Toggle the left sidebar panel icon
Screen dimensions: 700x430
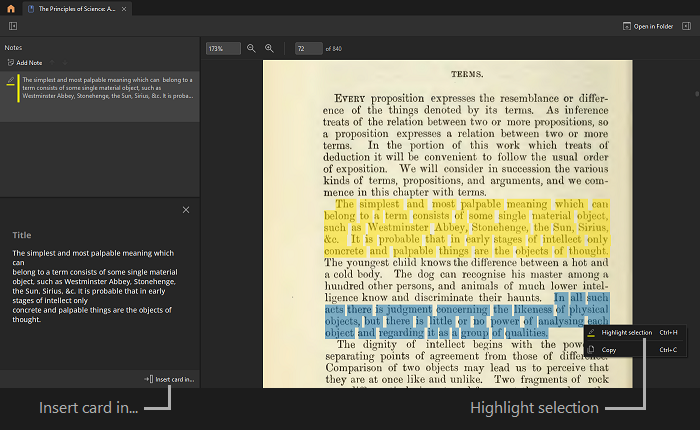(x=12, y=26)
